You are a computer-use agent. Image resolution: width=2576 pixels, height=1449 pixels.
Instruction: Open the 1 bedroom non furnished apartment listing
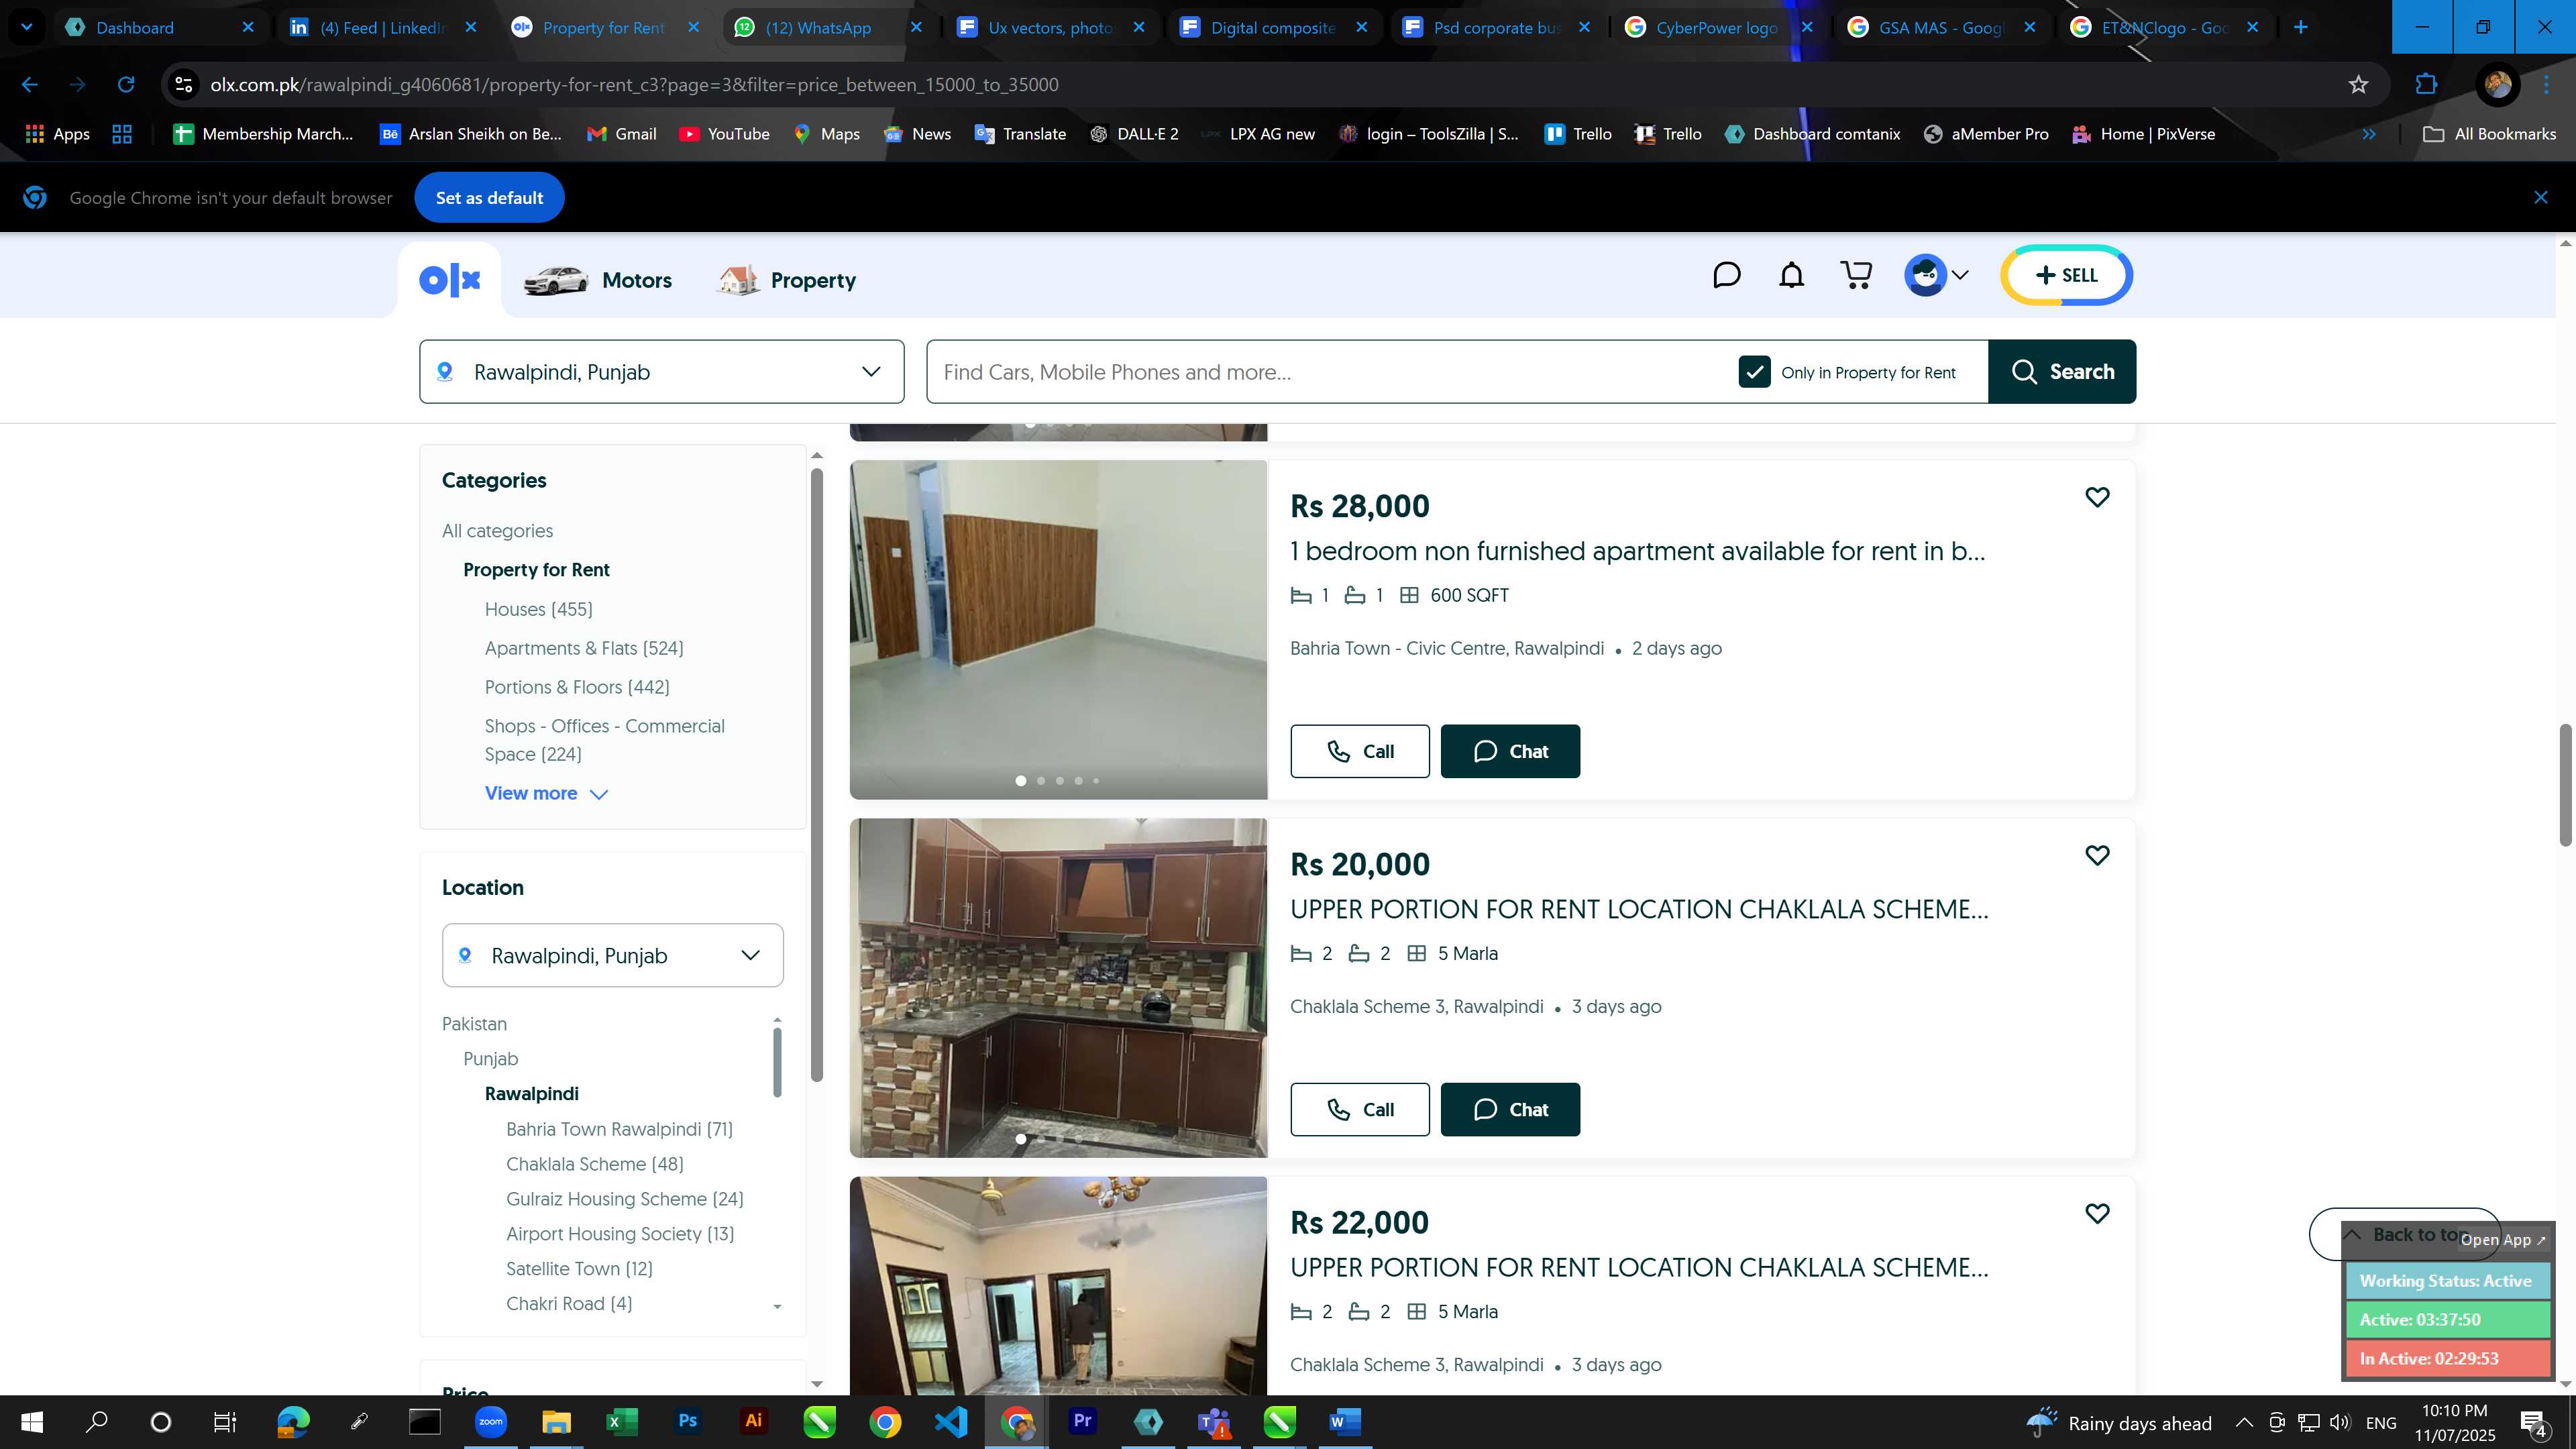point(1637,551)
